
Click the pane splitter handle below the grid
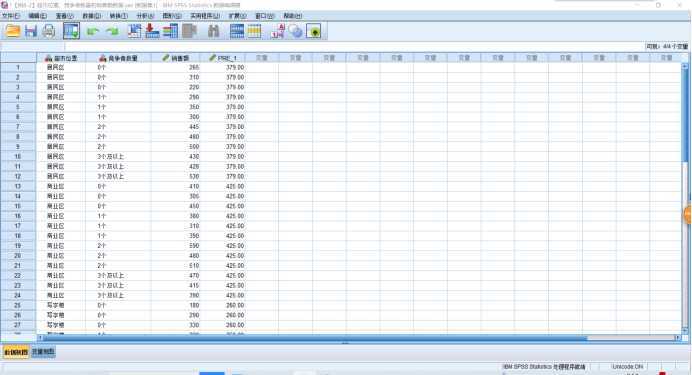click(346, 343)
